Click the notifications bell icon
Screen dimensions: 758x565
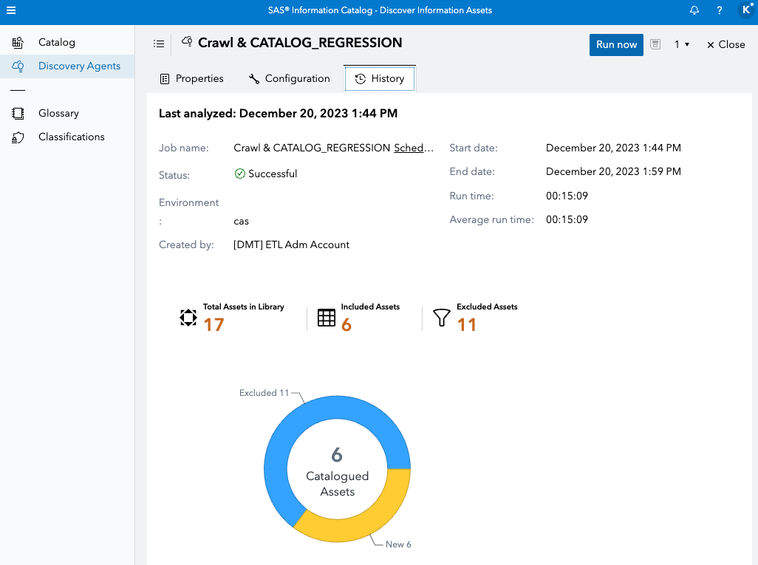pos(694,10)
